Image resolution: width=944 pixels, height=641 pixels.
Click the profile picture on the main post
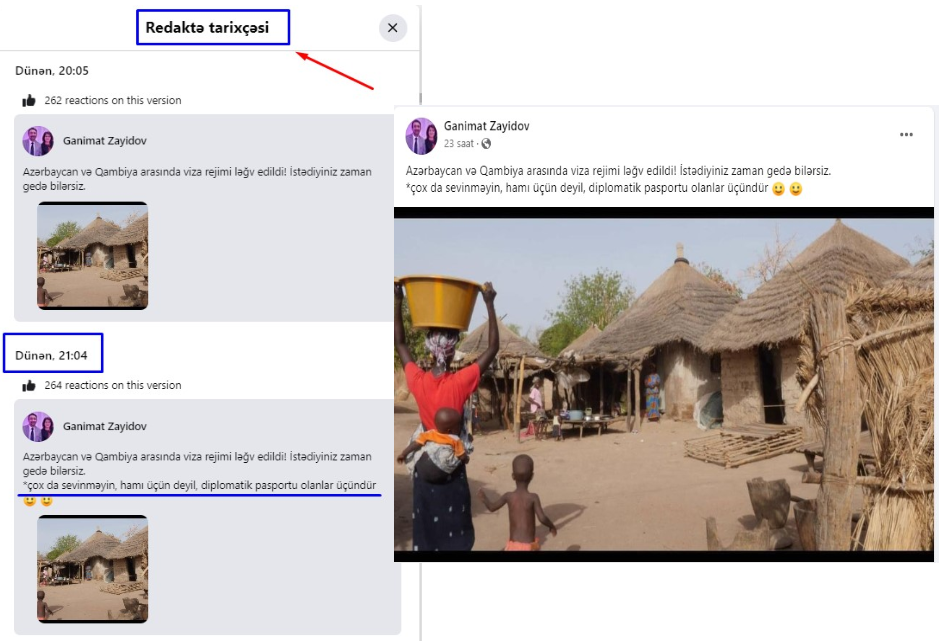(421, 135)
